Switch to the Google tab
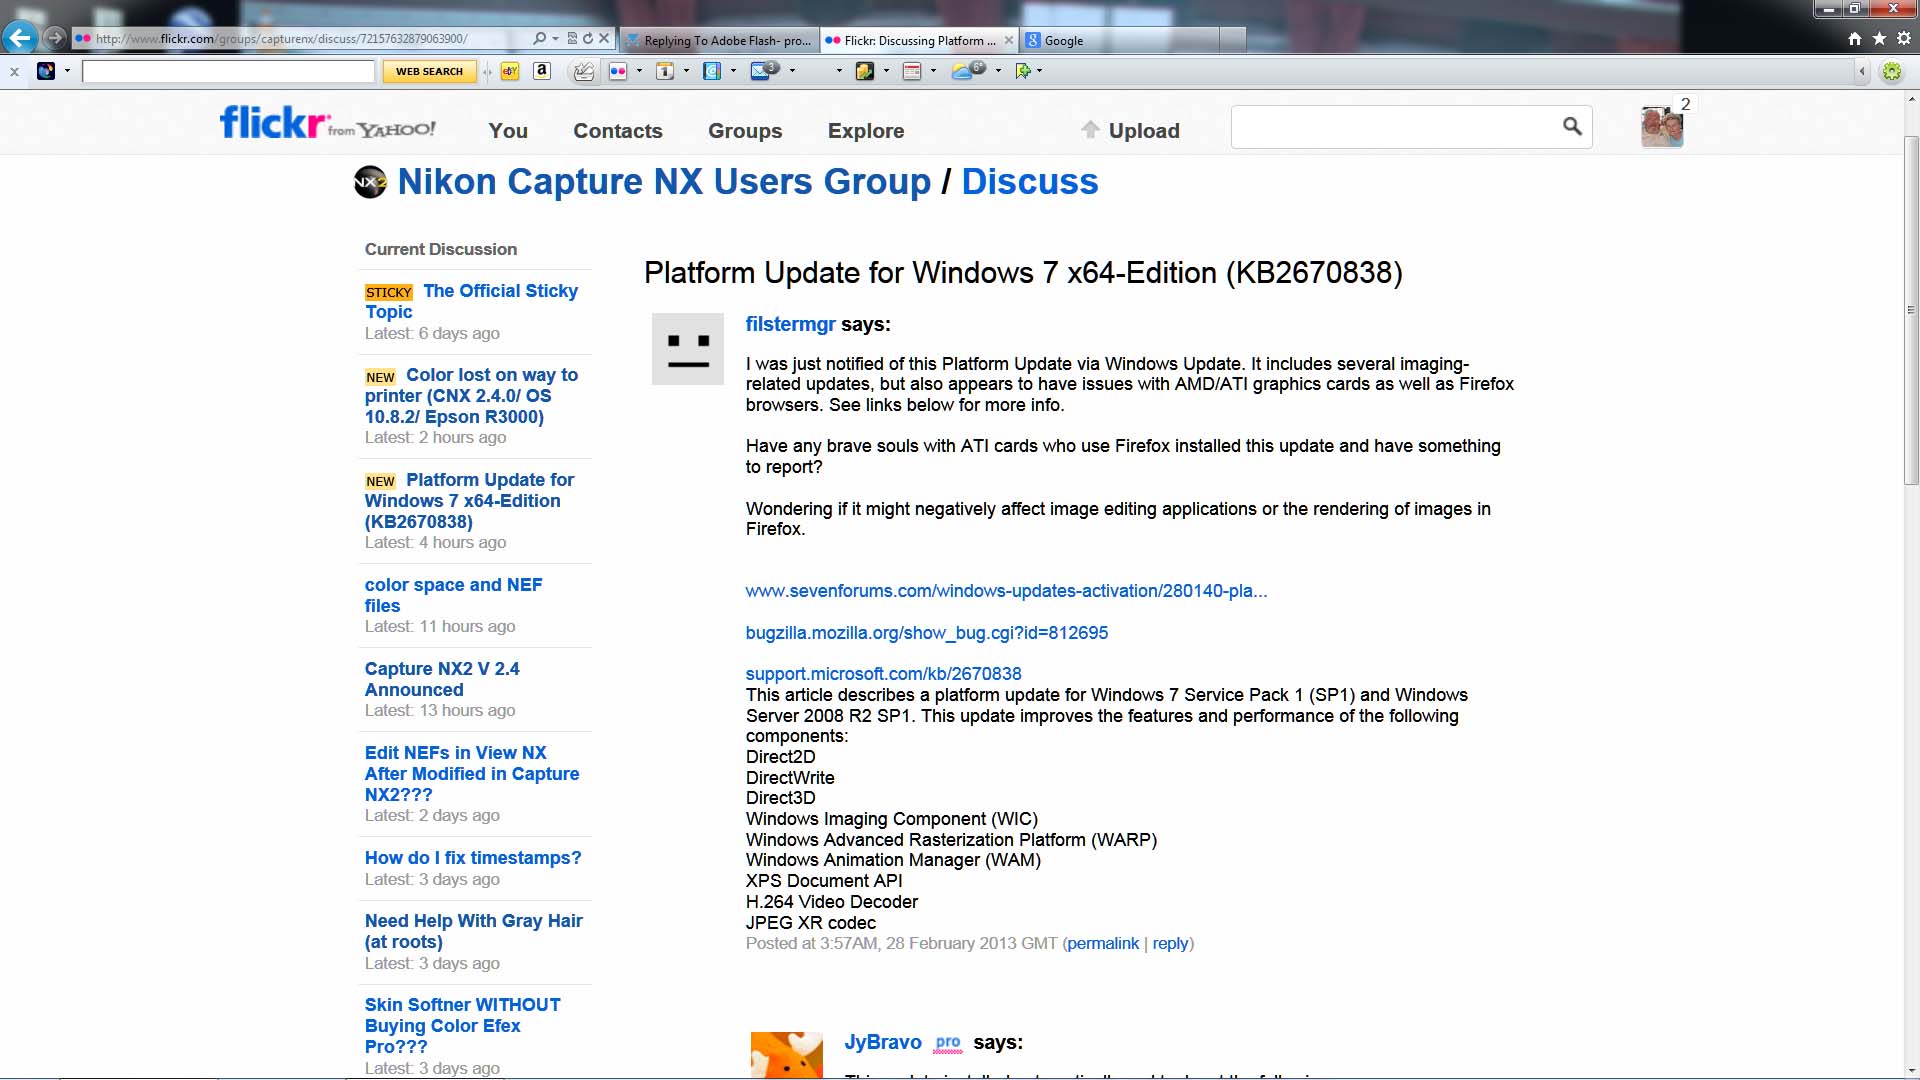1920x1080 pixels. click(1064, 41)
